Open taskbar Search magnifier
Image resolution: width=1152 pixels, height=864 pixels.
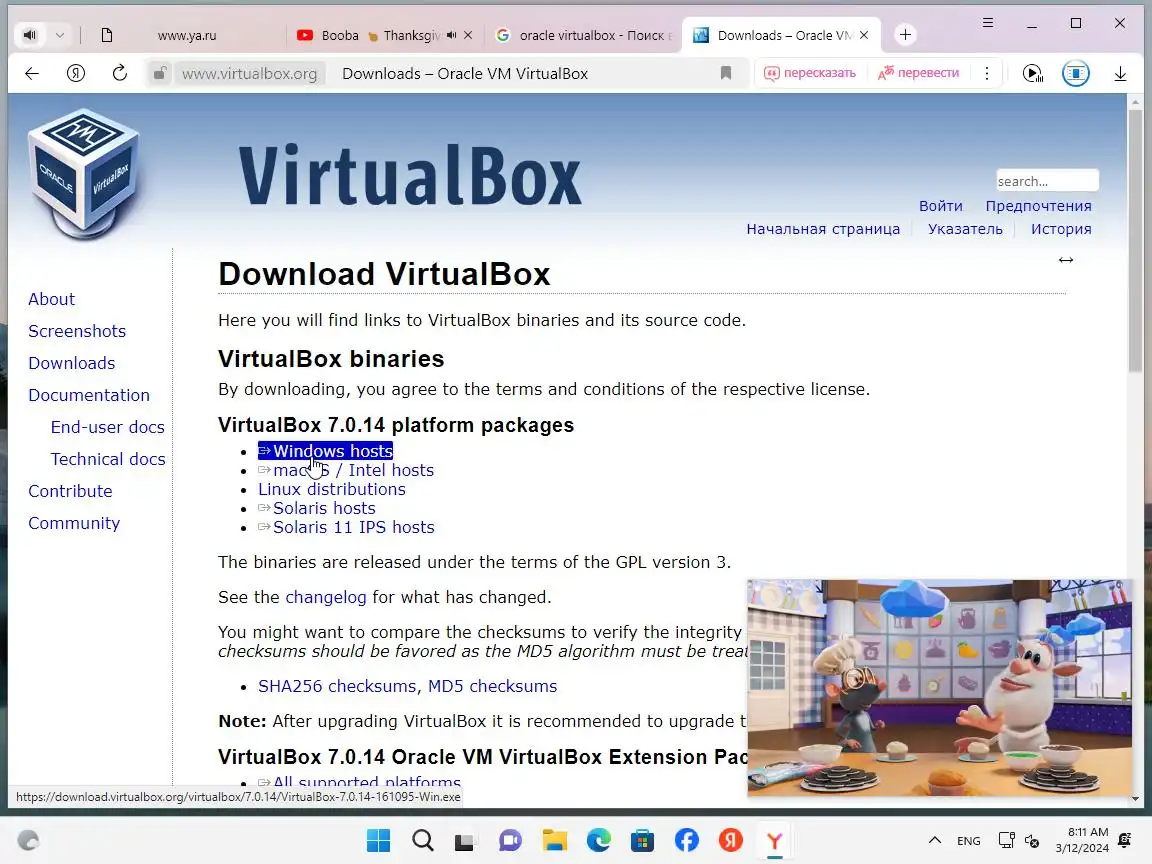(422, 840)
